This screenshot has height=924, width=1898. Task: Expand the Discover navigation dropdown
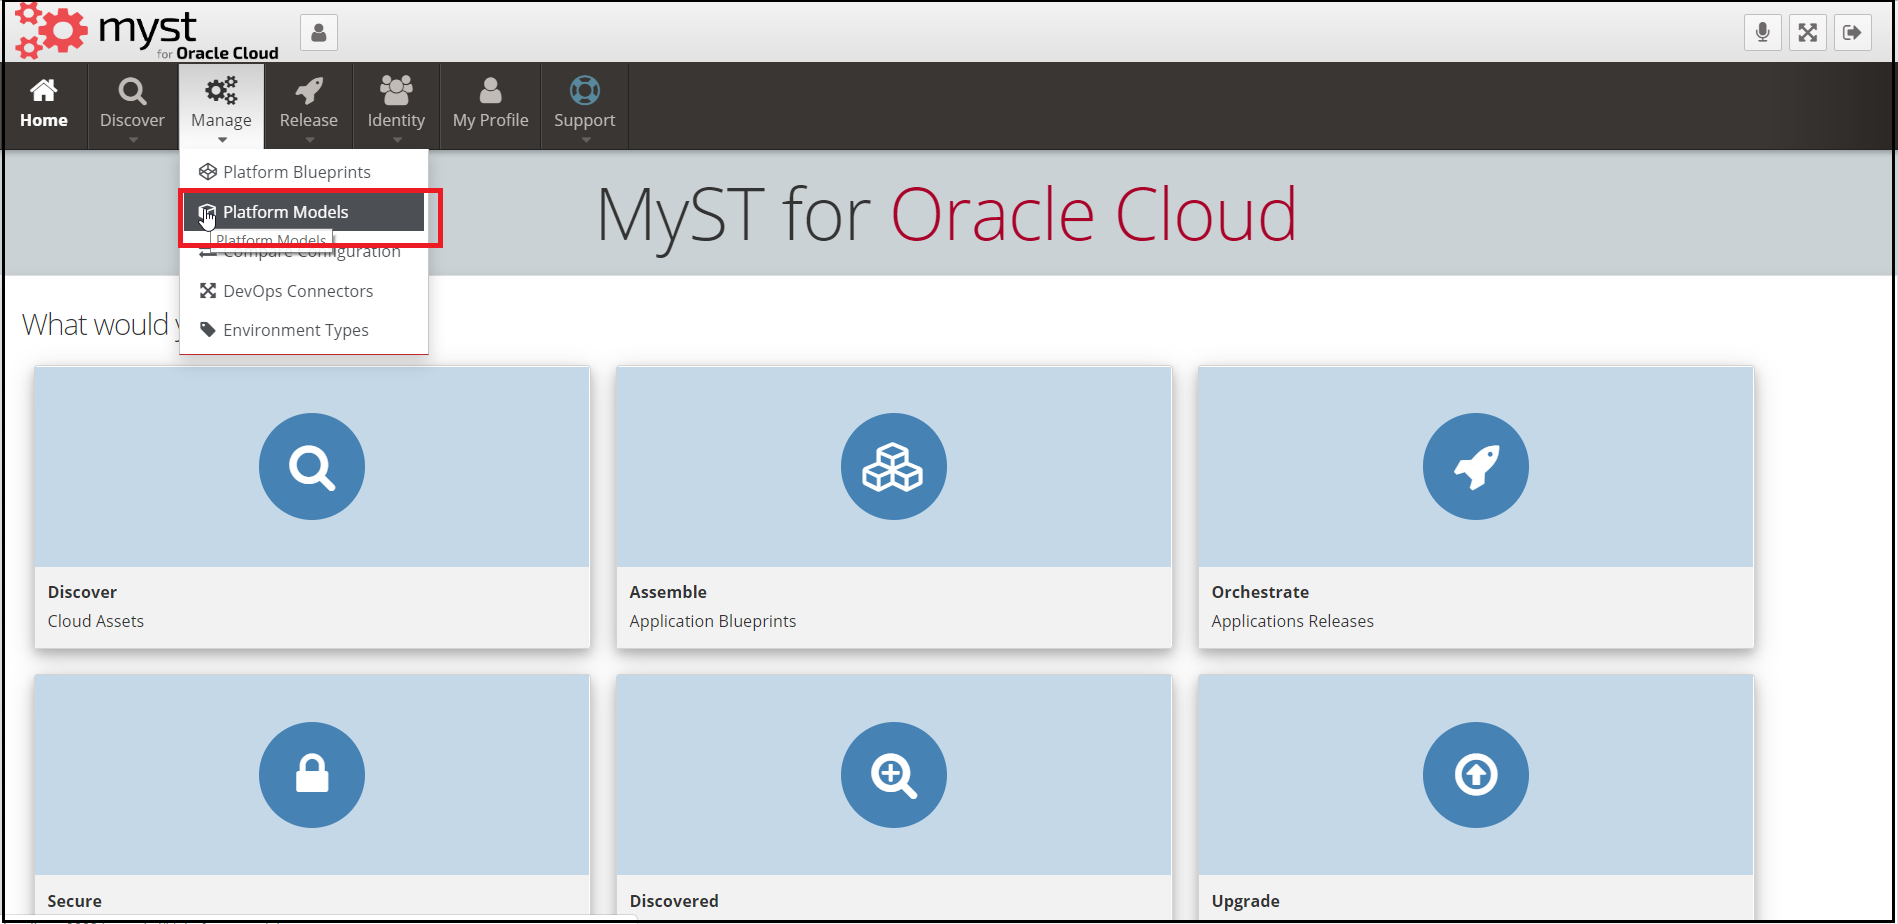(x=132, y=106)
